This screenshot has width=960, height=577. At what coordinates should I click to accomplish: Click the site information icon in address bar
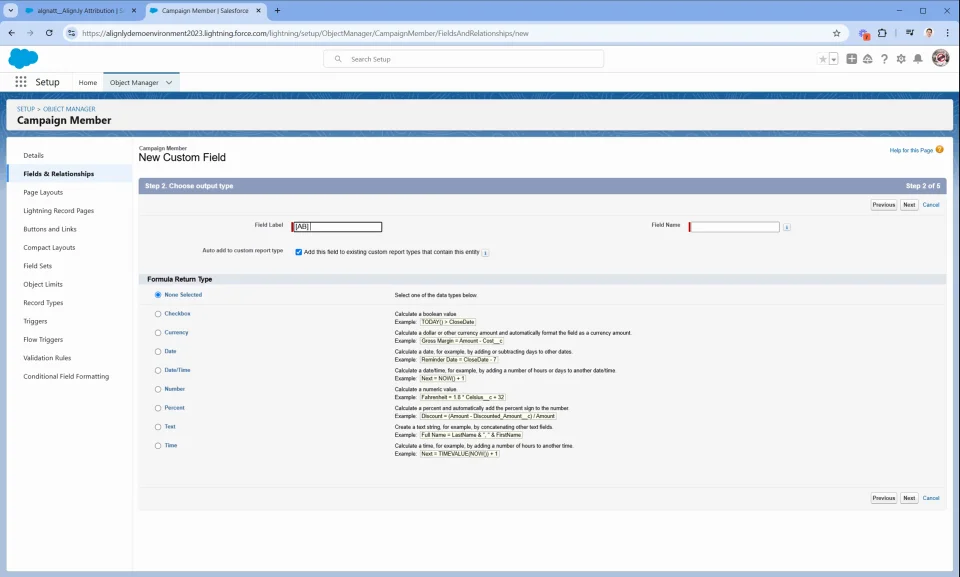click(x=72, y=33)
